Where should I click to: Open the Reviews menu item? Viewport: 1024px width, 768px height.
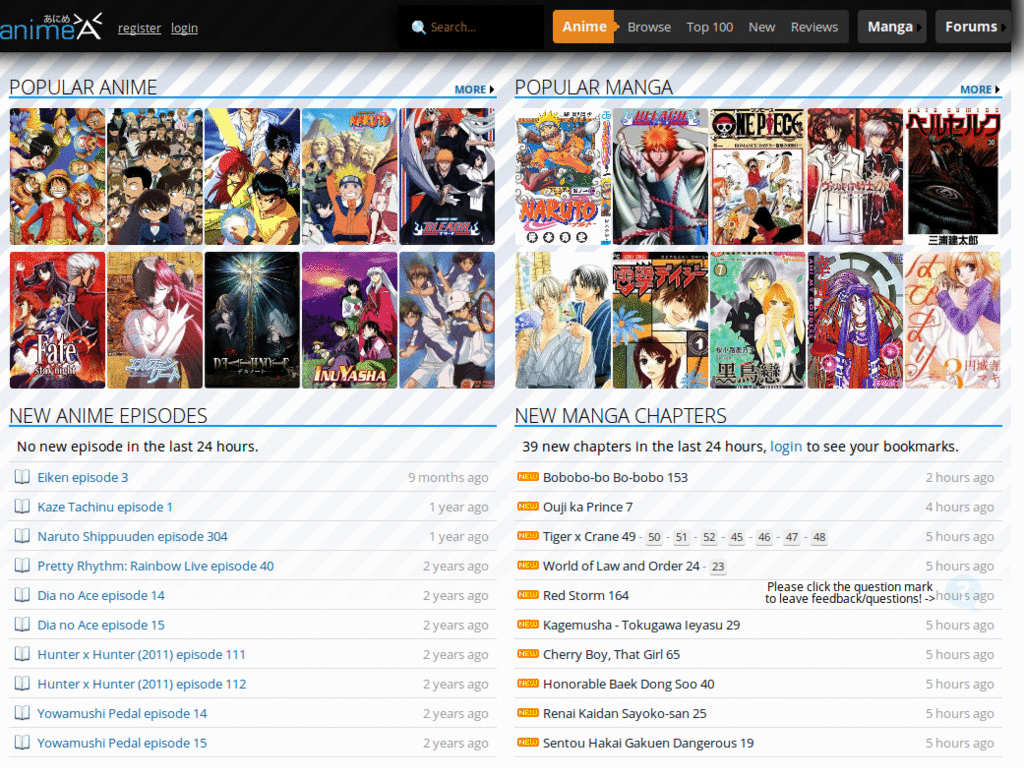[814, 27]
